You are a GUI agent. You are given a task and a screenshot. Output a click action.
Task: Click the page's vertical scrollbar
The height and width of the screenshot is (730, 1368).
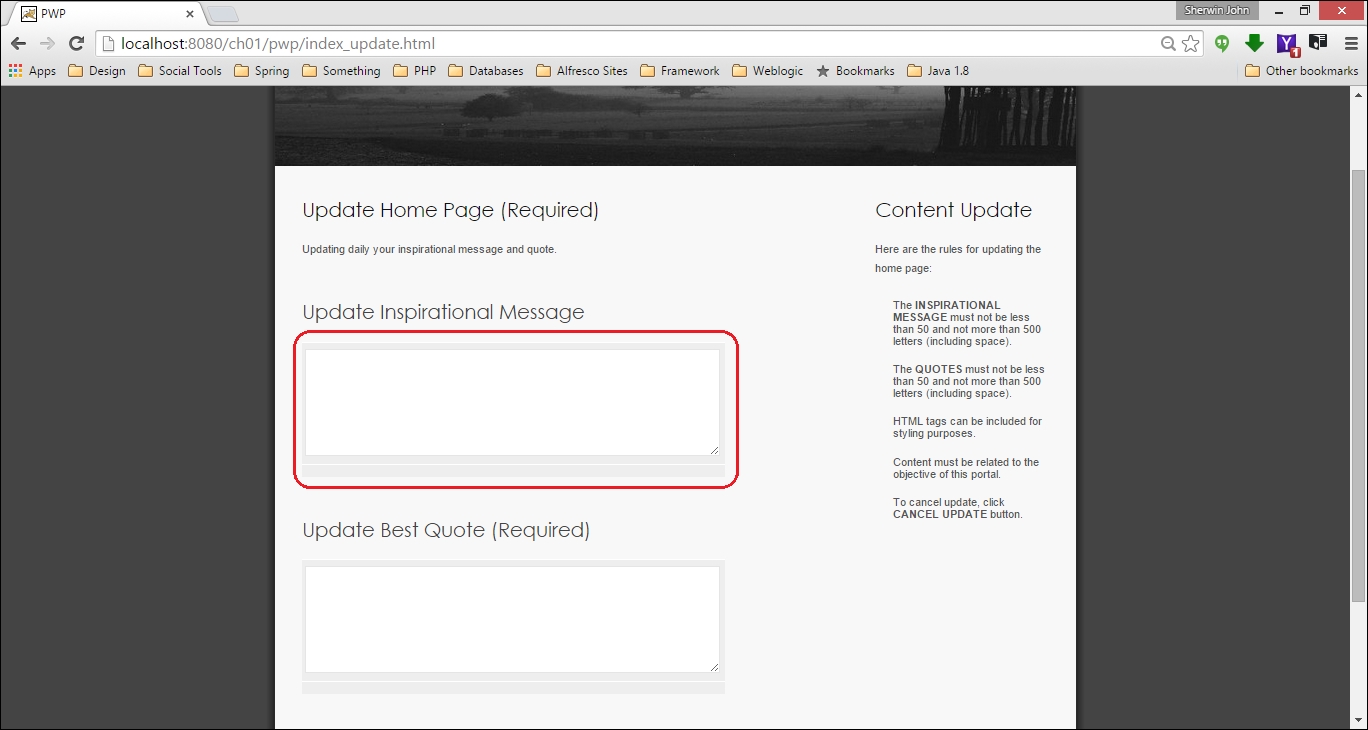1359,385
